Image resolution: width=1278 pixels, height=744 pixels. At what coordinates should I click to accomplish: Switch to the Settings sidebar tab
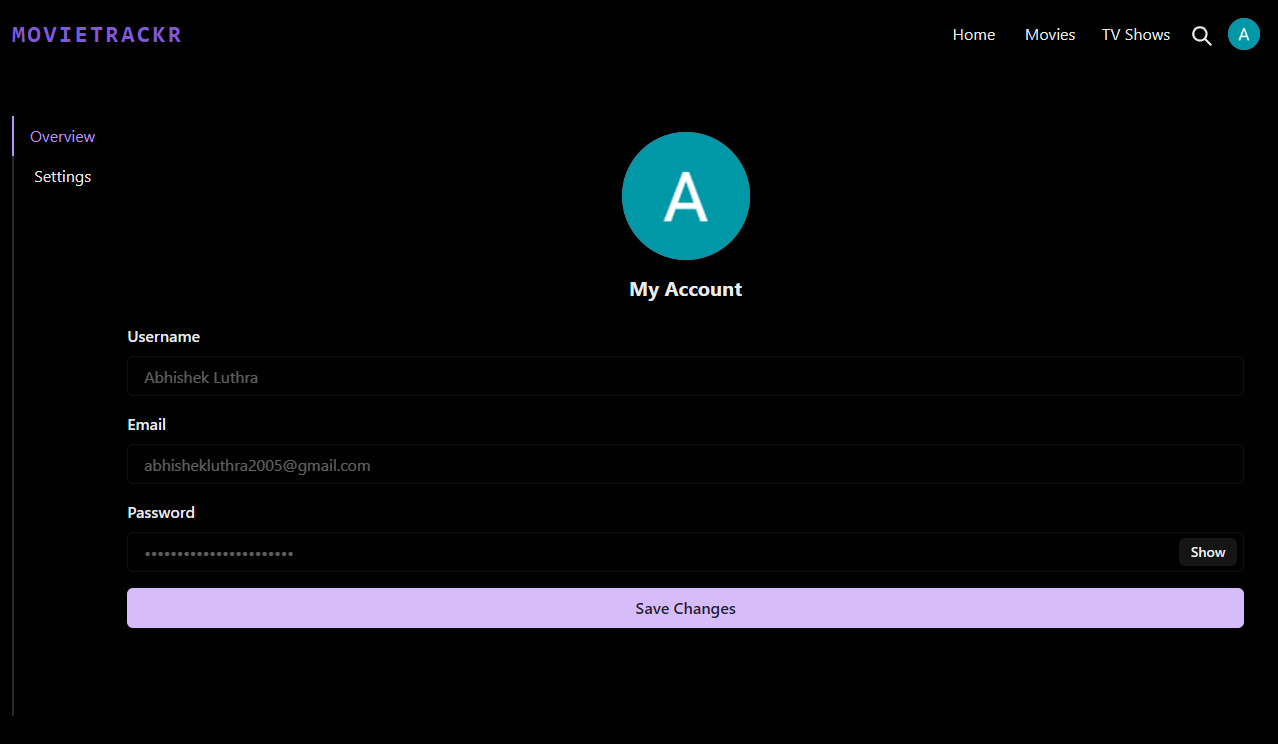point(62,177)
